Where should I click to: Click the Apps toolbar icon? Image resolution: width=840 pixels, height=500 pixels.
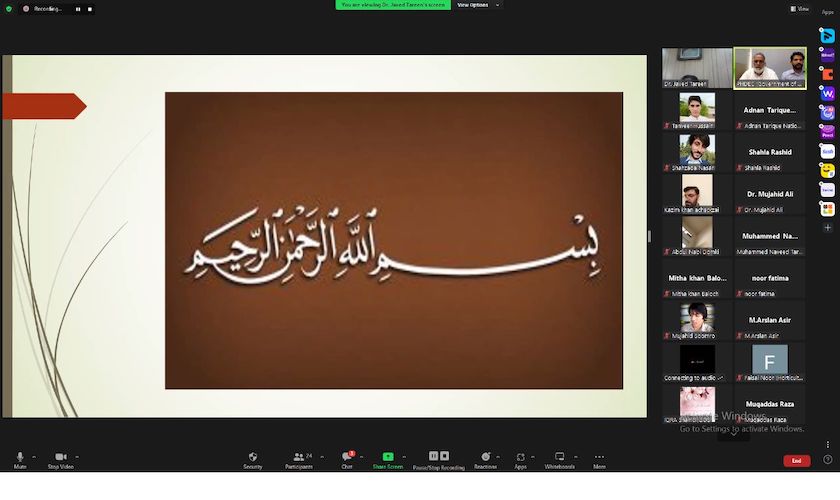[x=520, y=457]
